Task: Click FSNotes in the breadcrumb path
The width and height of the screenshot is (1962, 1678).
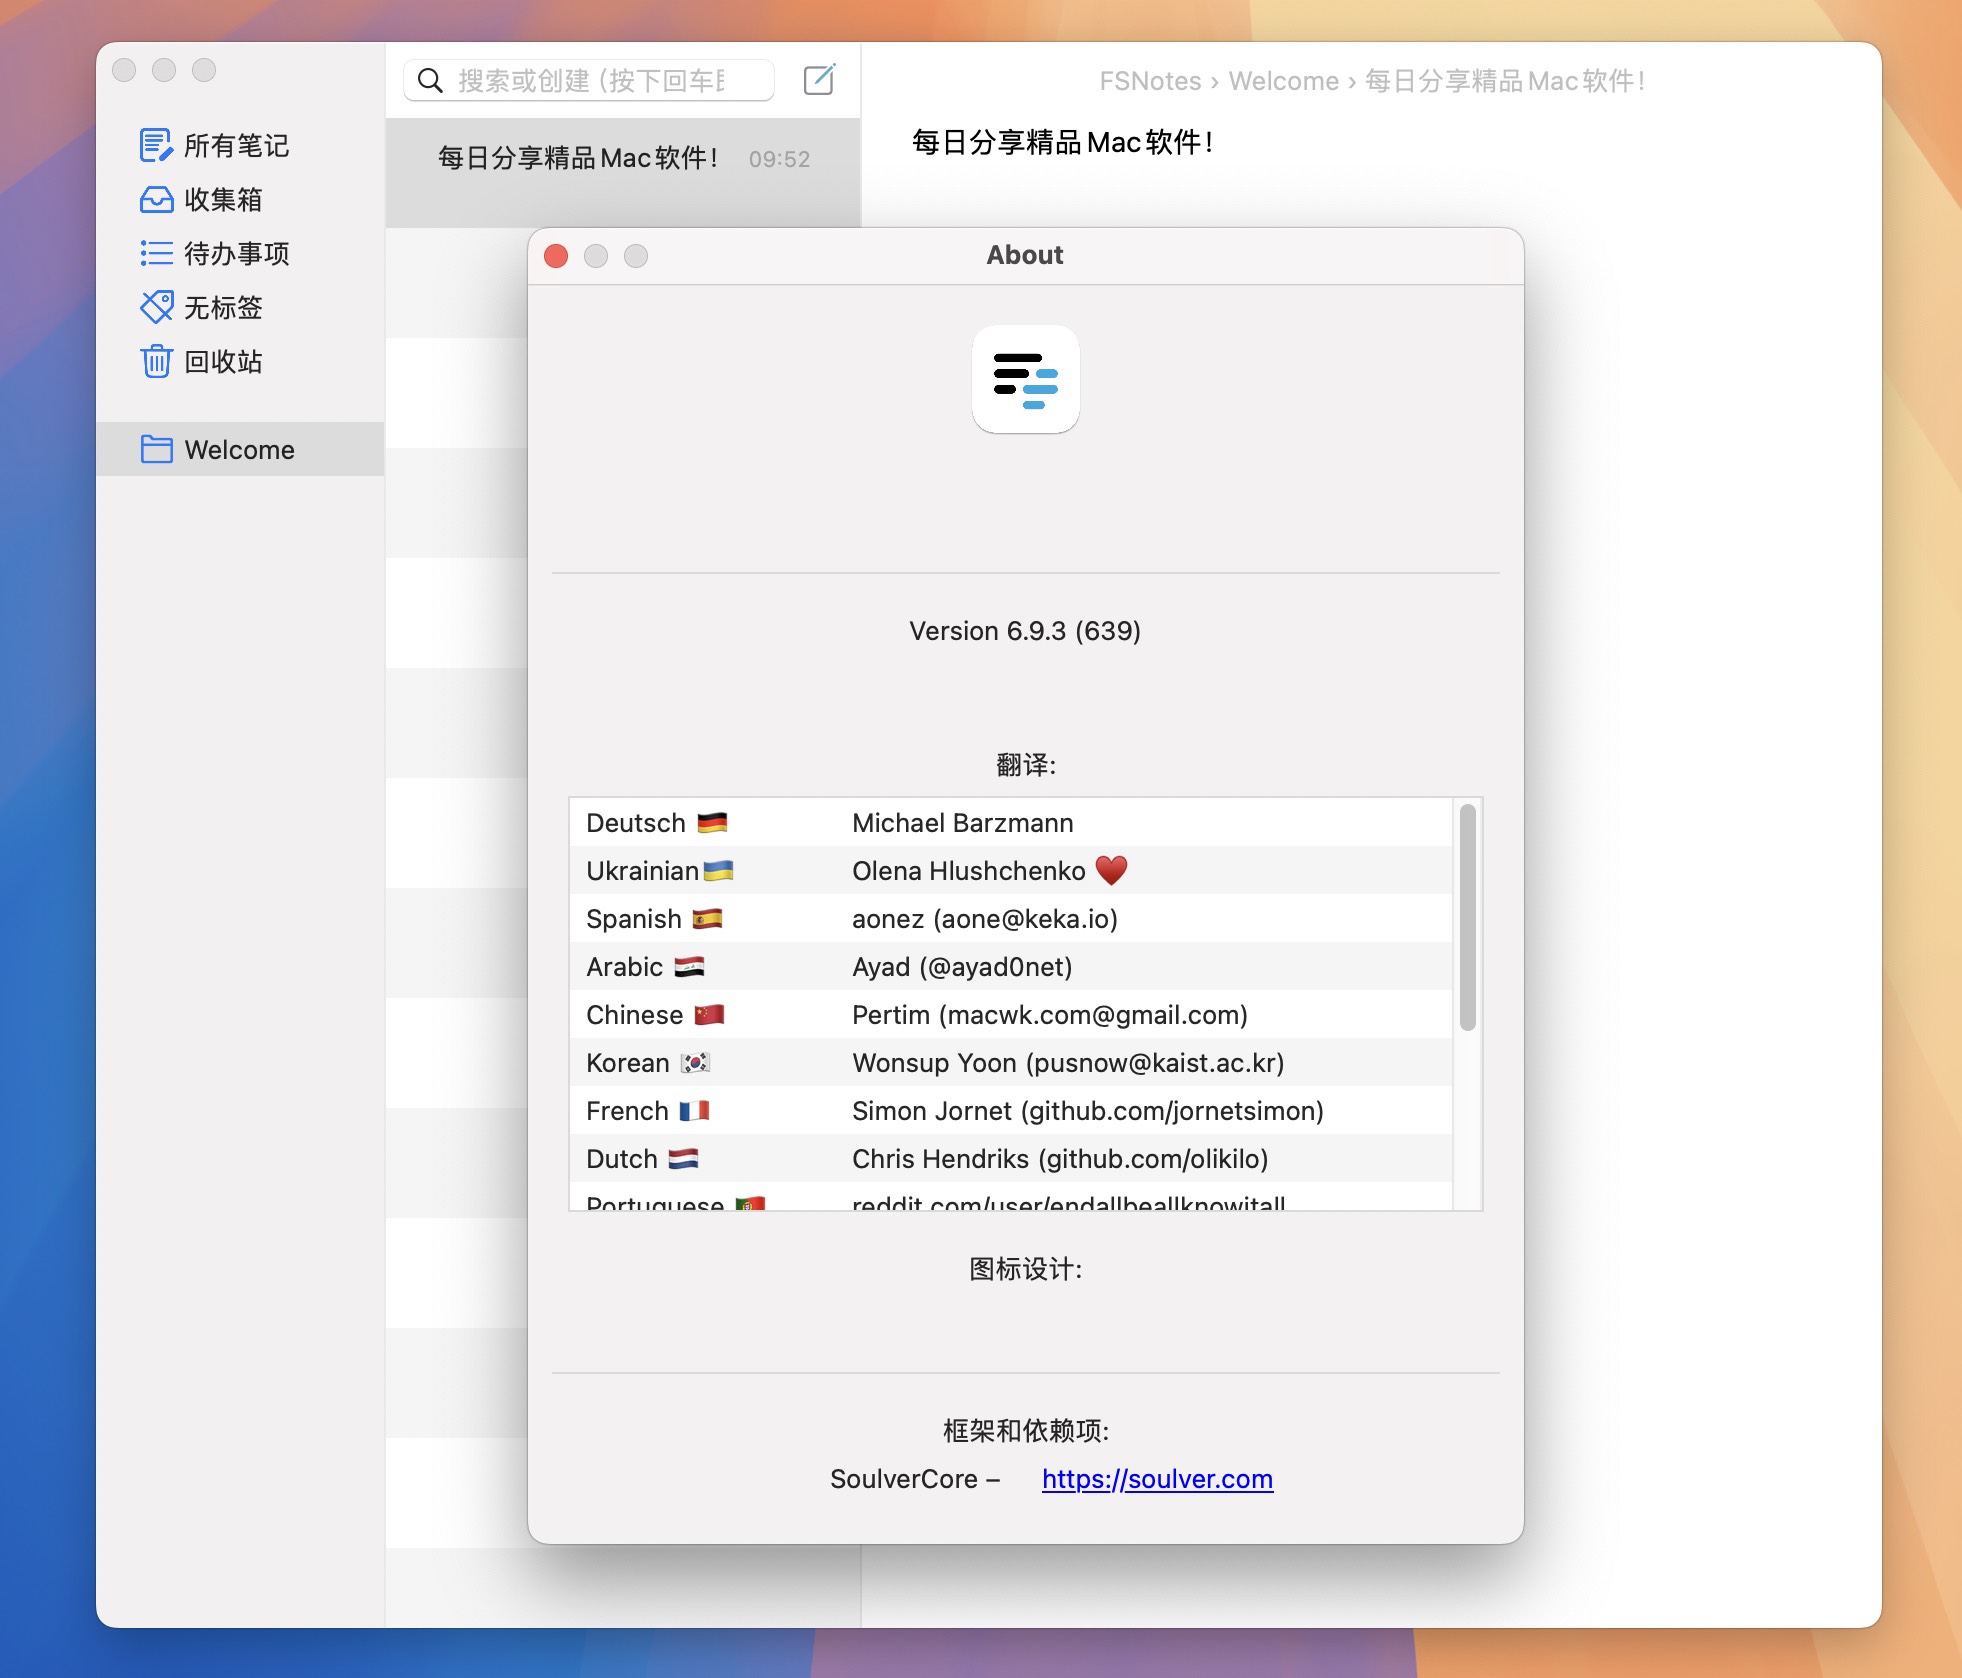Action: click(1150, 81)
